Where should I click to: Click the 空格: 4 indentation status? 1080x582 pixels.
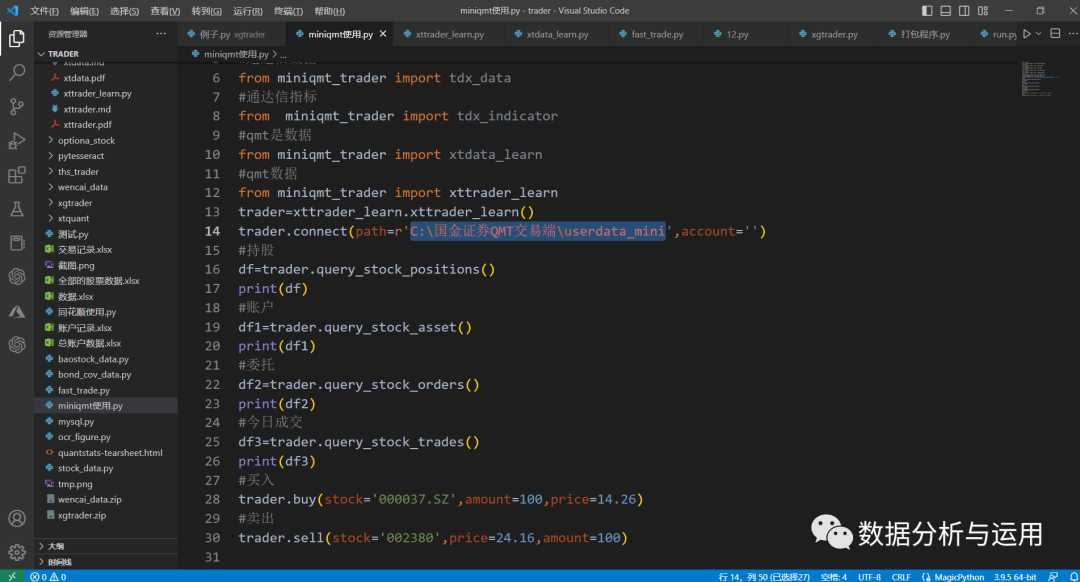pyautogui.click(x=833, y=576)
